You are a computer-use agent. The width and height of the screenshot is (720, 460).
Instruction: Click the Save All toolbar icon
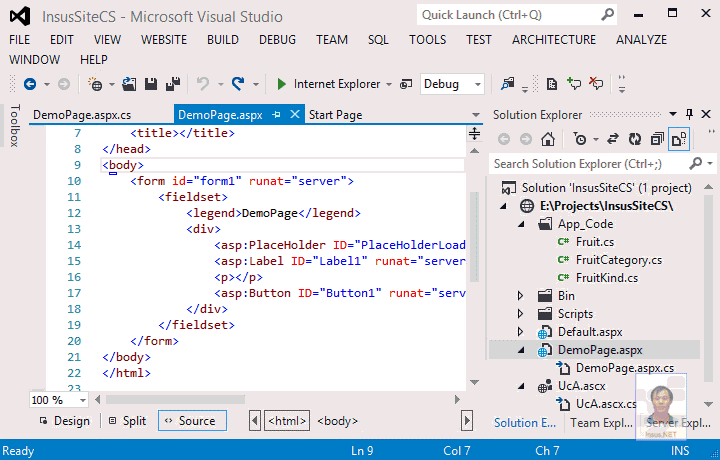[173, 84]
